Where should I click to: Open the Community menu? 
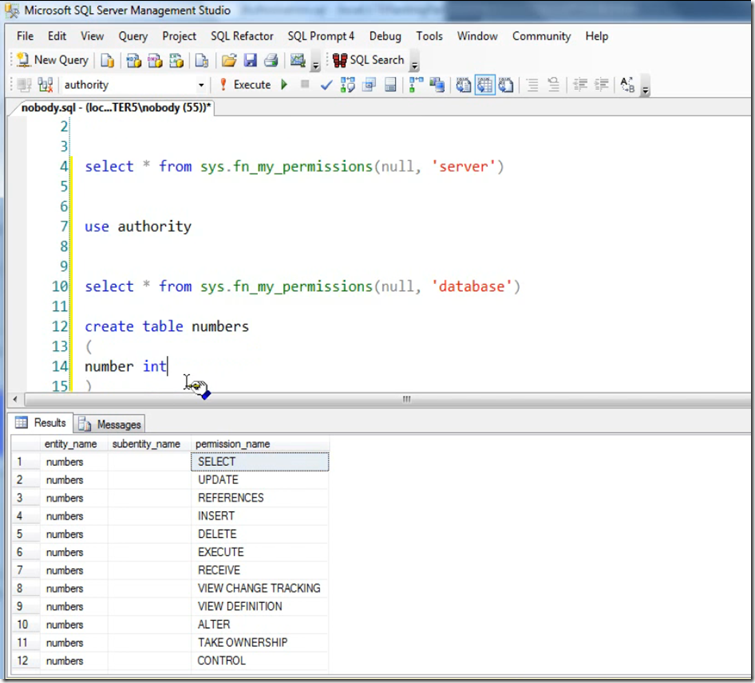tap(541, 36)
